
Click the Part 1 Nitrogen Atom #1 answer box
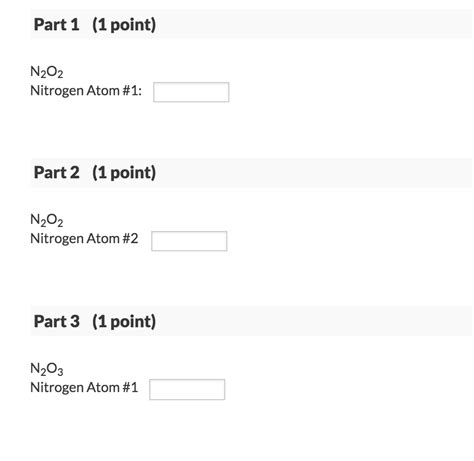coord(191,92)
